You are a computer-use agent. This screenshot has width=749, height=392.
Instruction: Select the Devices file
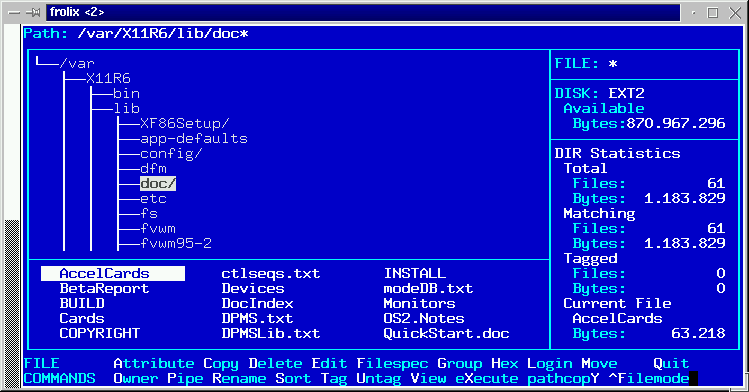[x=253, y=288]
